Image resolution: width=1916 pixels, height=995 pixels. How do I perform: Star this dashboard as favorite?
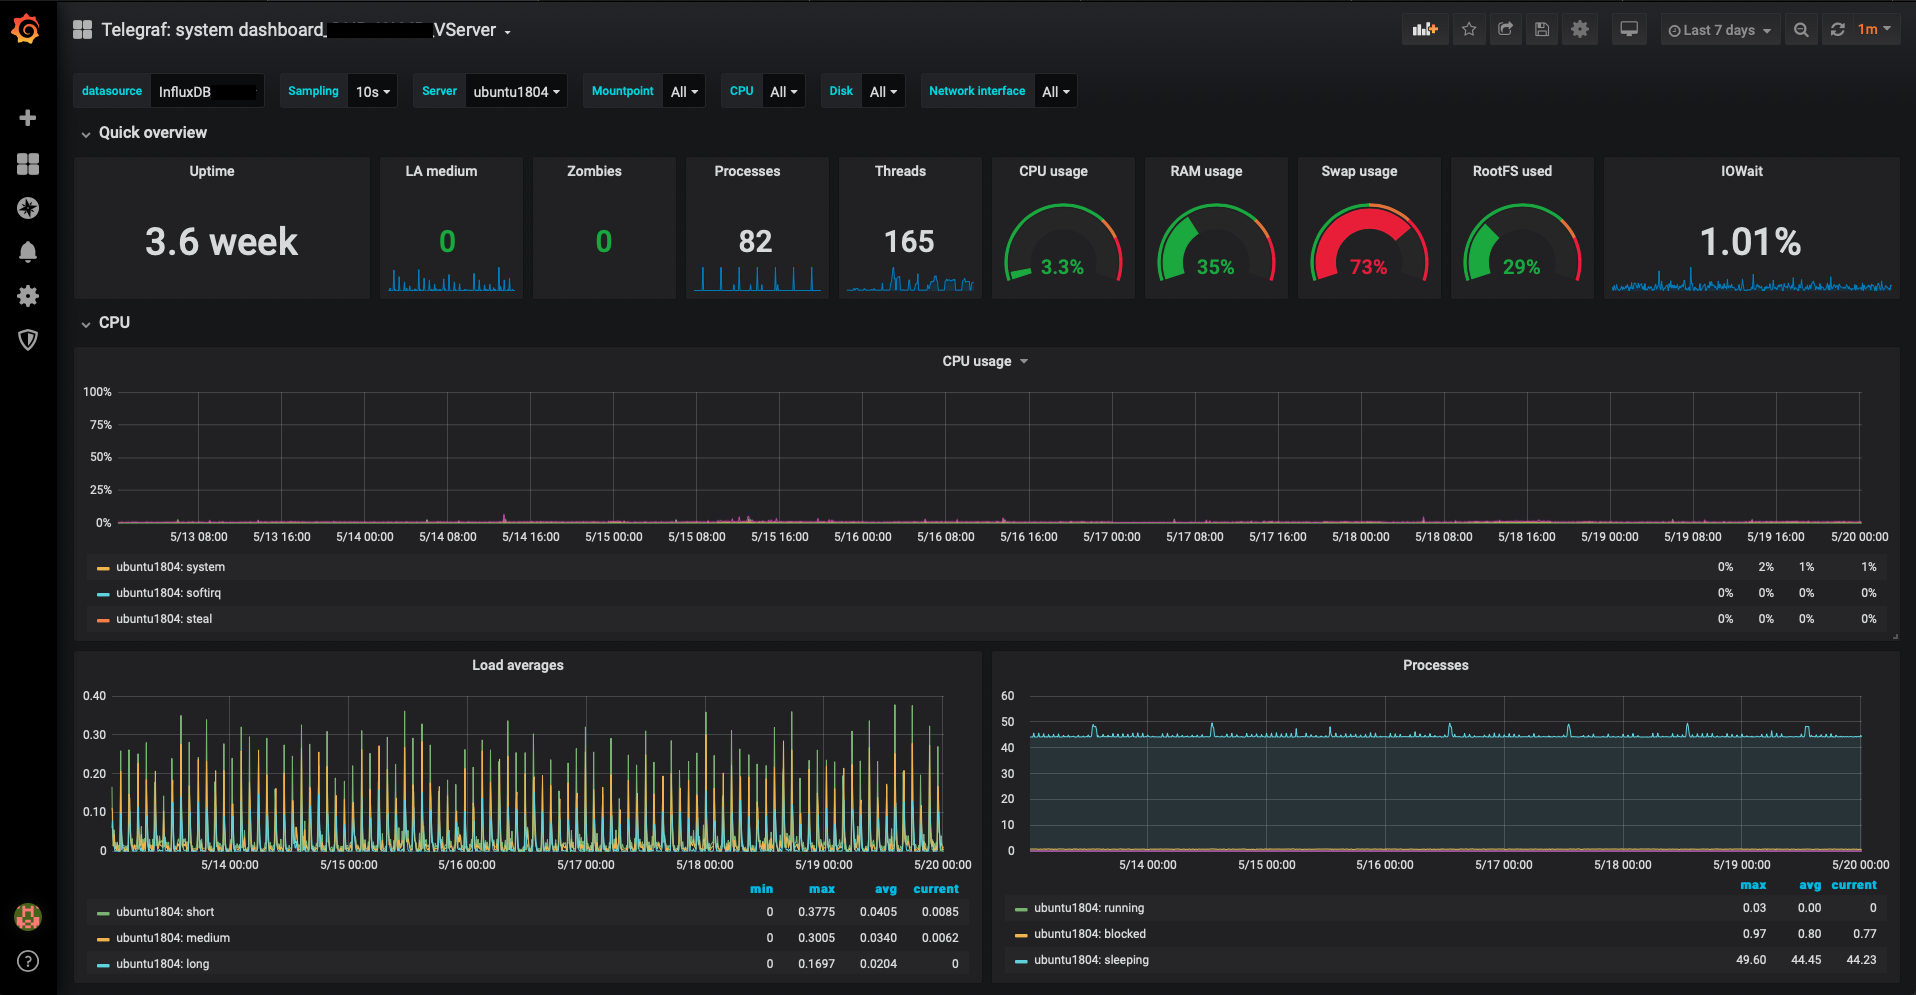(1469, 30)
